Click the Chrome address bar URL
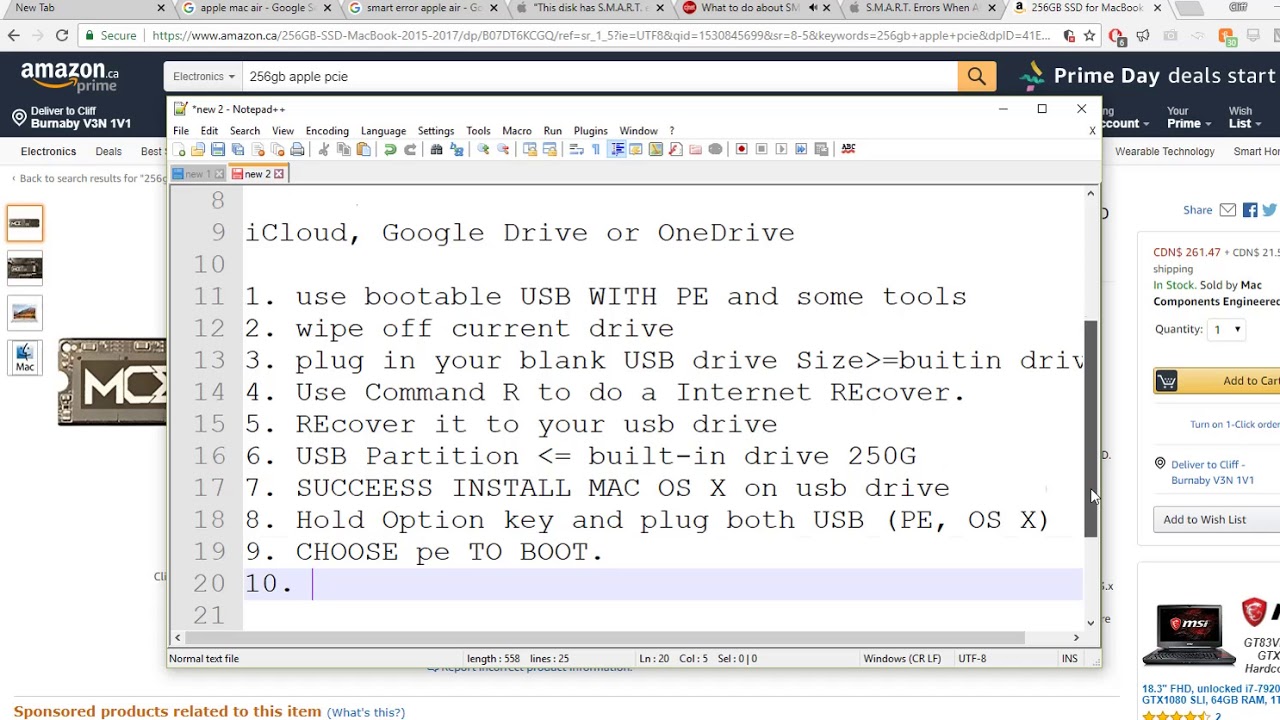Image resolution: width=1280 pixels, height=720 pixels. (600, 35)
